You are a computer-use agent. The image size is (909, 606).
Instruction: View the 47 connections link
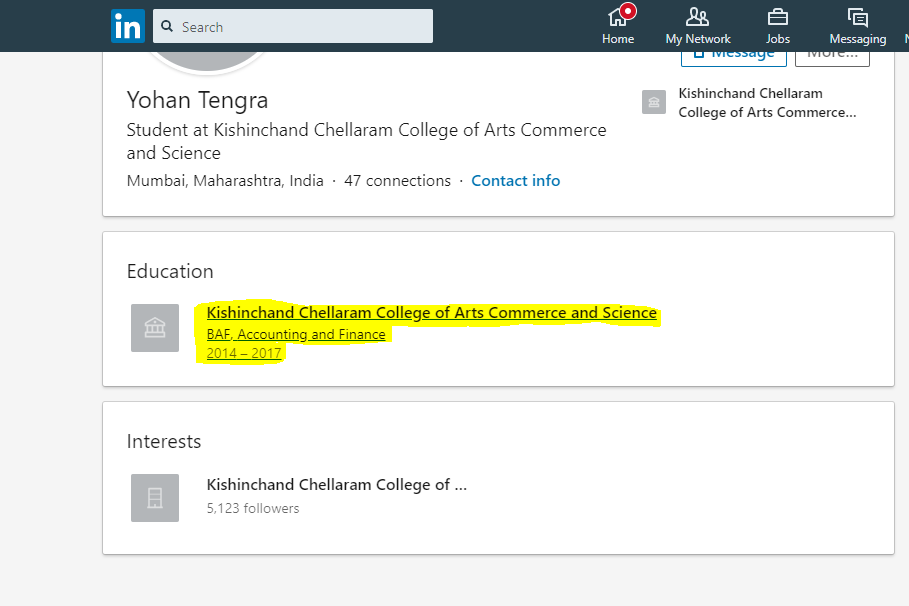pos(397,181)
